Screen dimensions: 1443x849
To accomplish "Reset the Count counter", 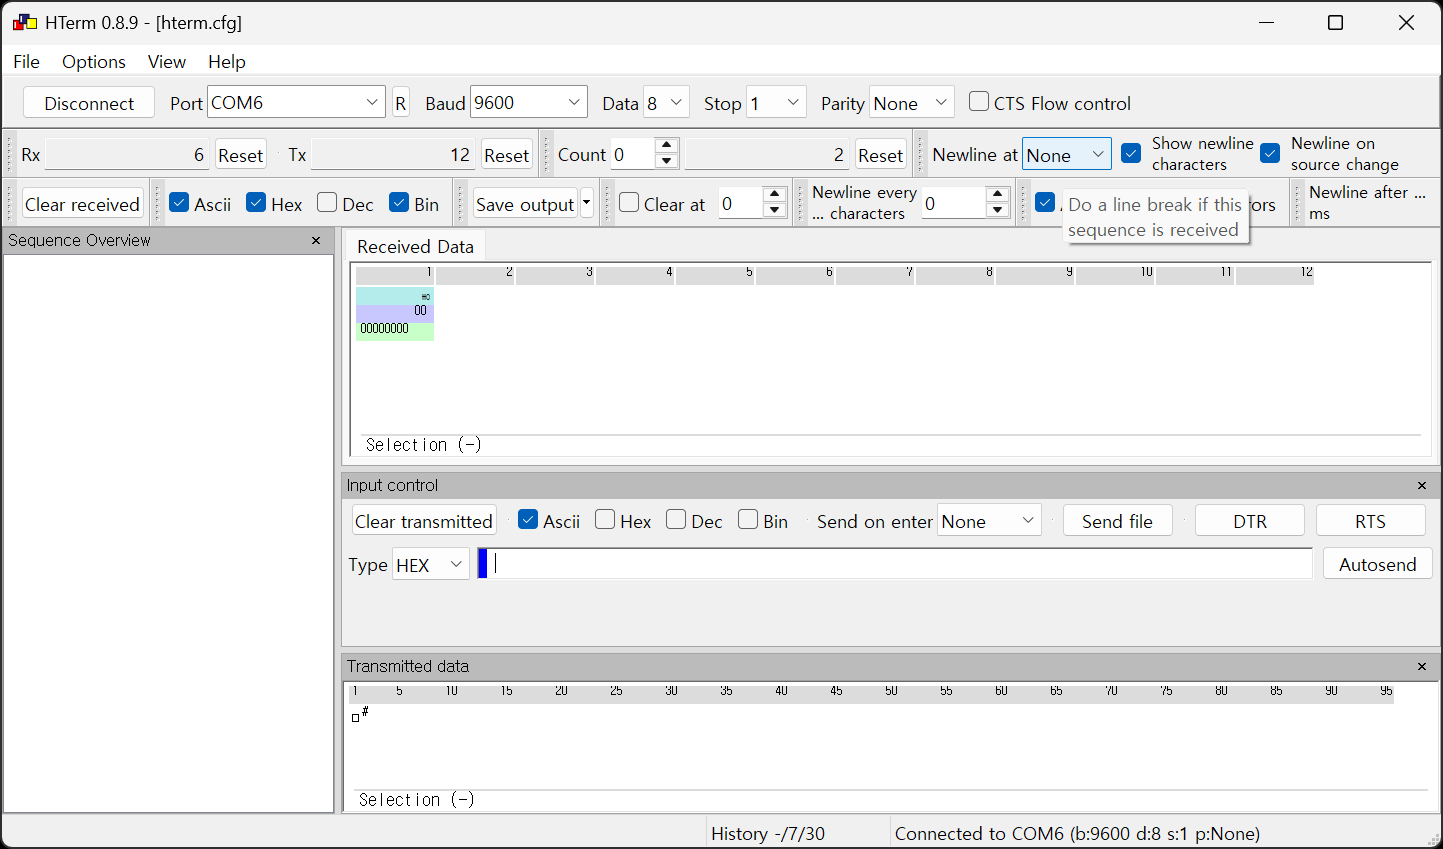I will [x=881, y=155].
